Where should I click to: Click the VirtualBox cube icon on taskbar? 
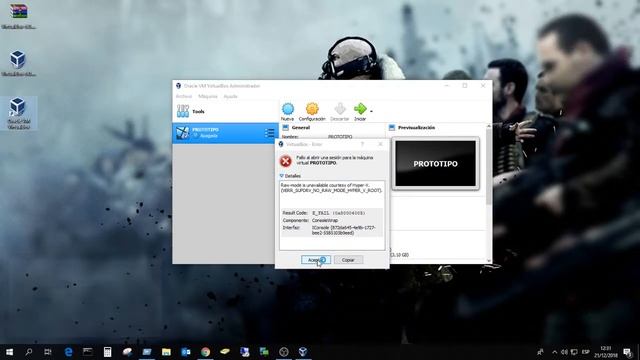(303, 352)
